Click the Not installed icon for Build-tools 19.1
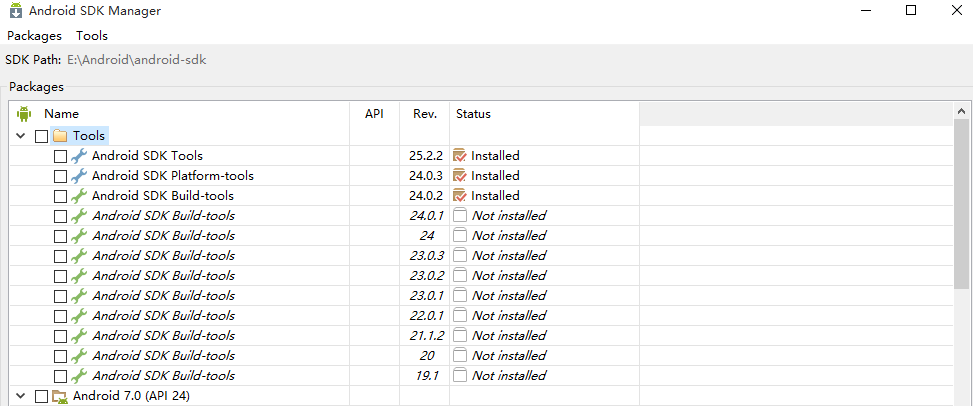The width and height of the screenshot is (973, 406). (459, 375)
